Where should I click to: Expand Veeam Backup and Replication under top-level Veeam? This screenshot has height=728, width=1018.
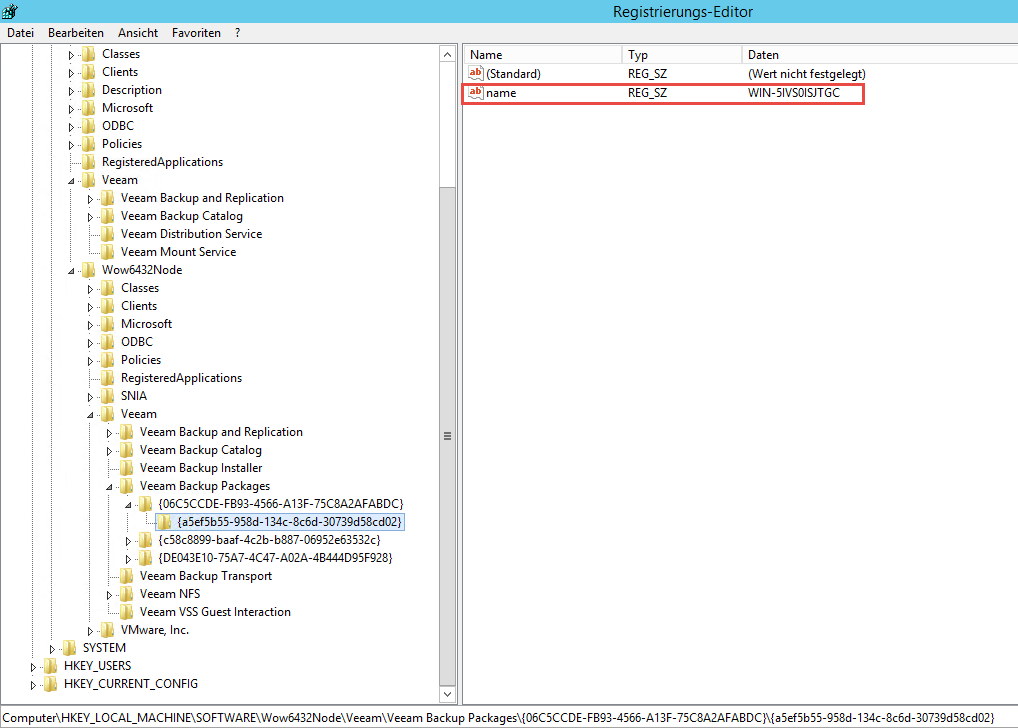[90, 199]
